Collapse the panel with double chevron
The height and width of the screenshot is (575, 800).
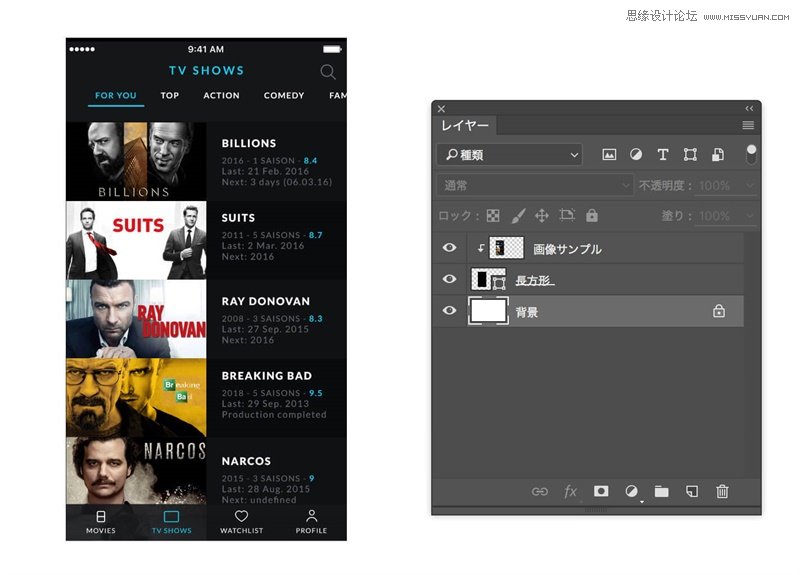pyautogui.click(x=749, y=108)
